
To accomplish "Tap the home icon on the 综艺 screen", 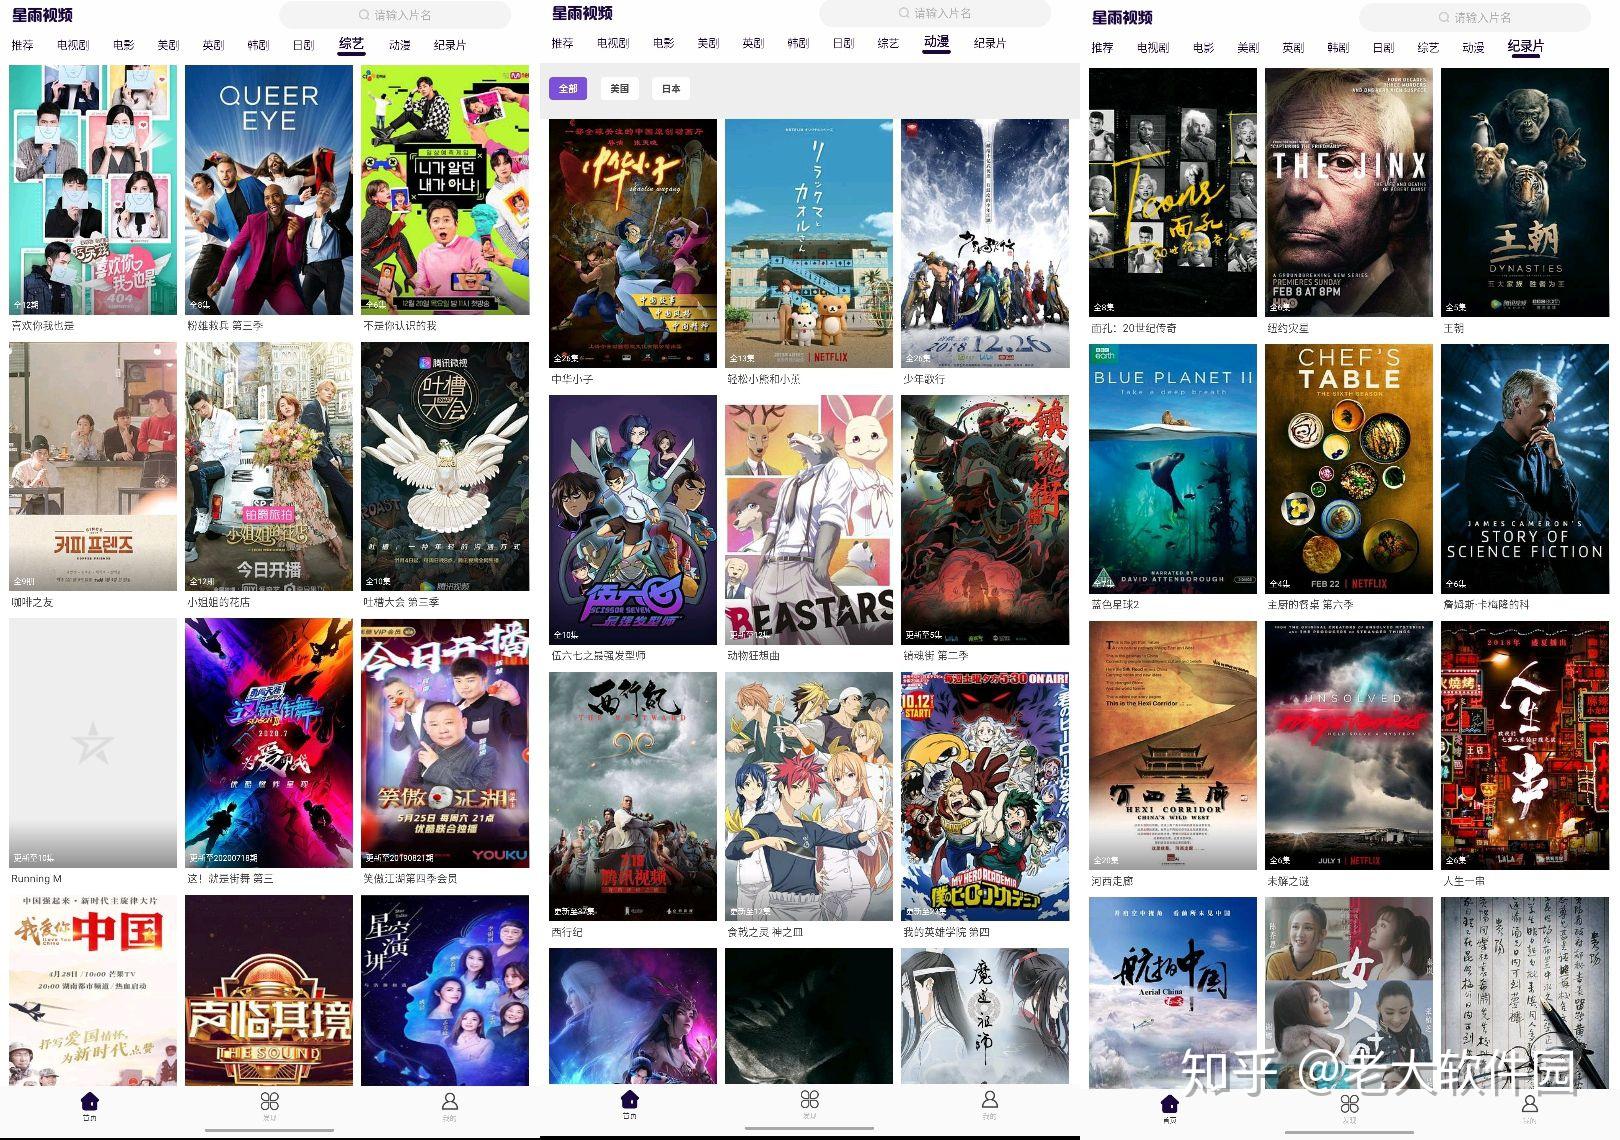I will [90, 1100].
